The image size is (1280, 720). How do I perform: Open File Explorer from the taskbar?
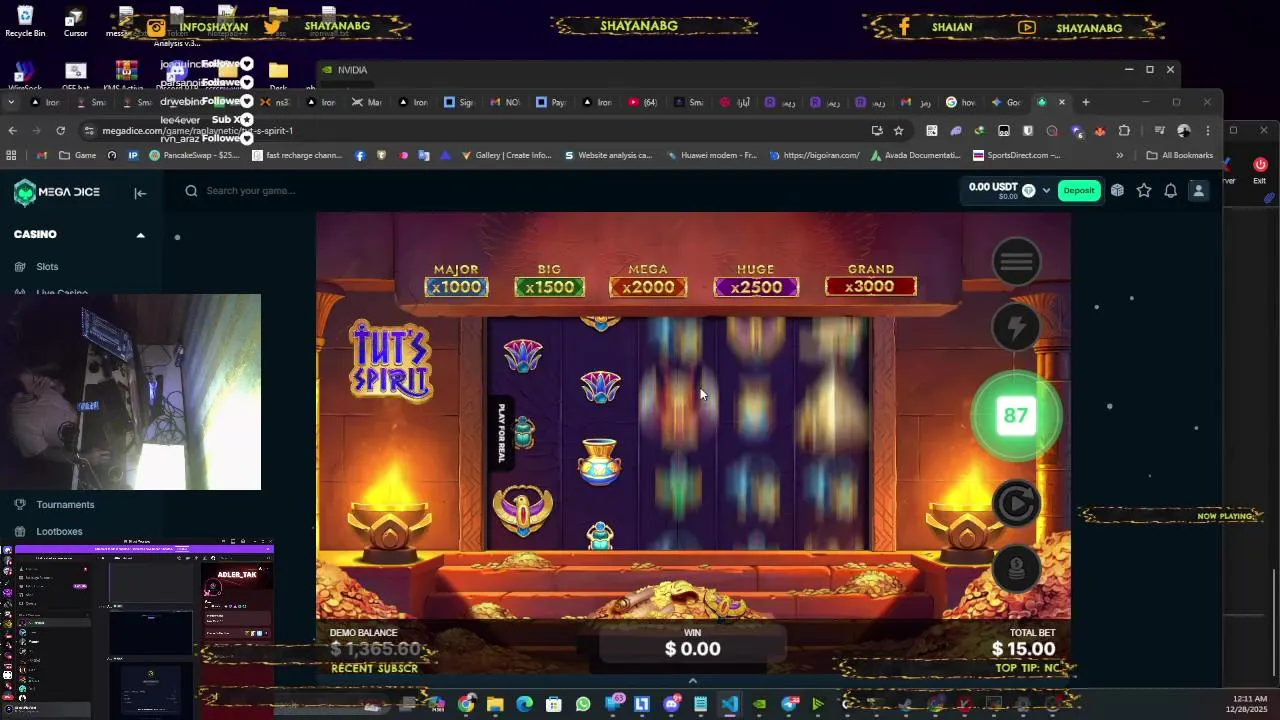pos(495,704)
